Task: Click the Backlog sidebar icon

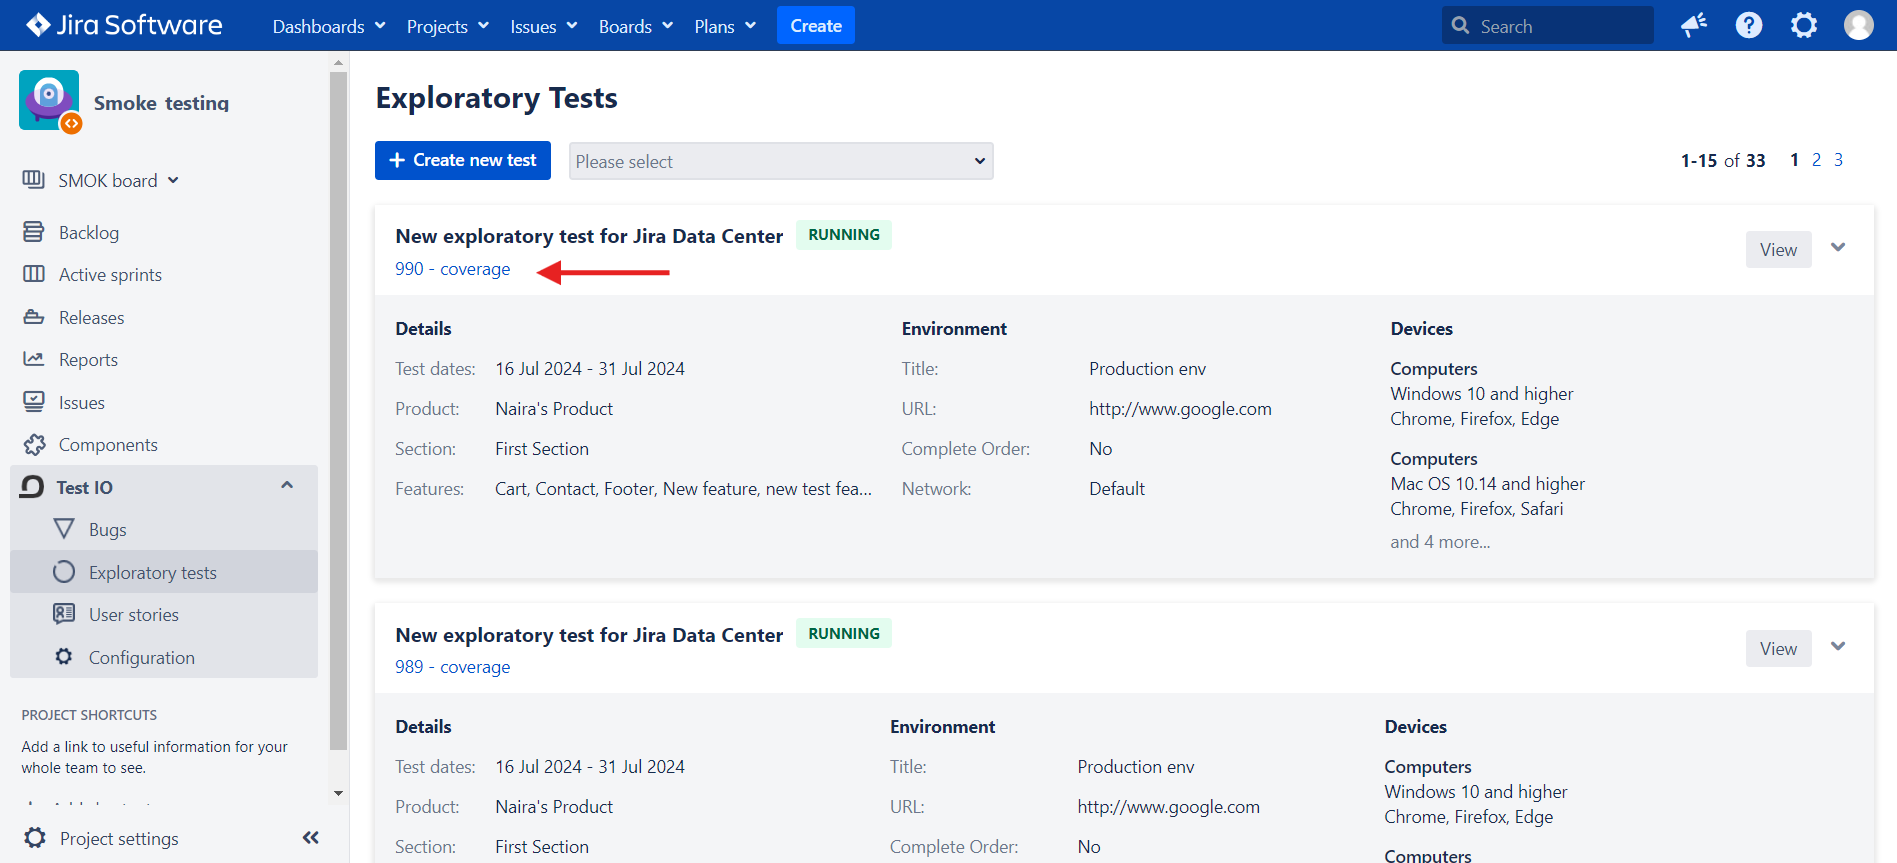Action: [34, 232]
